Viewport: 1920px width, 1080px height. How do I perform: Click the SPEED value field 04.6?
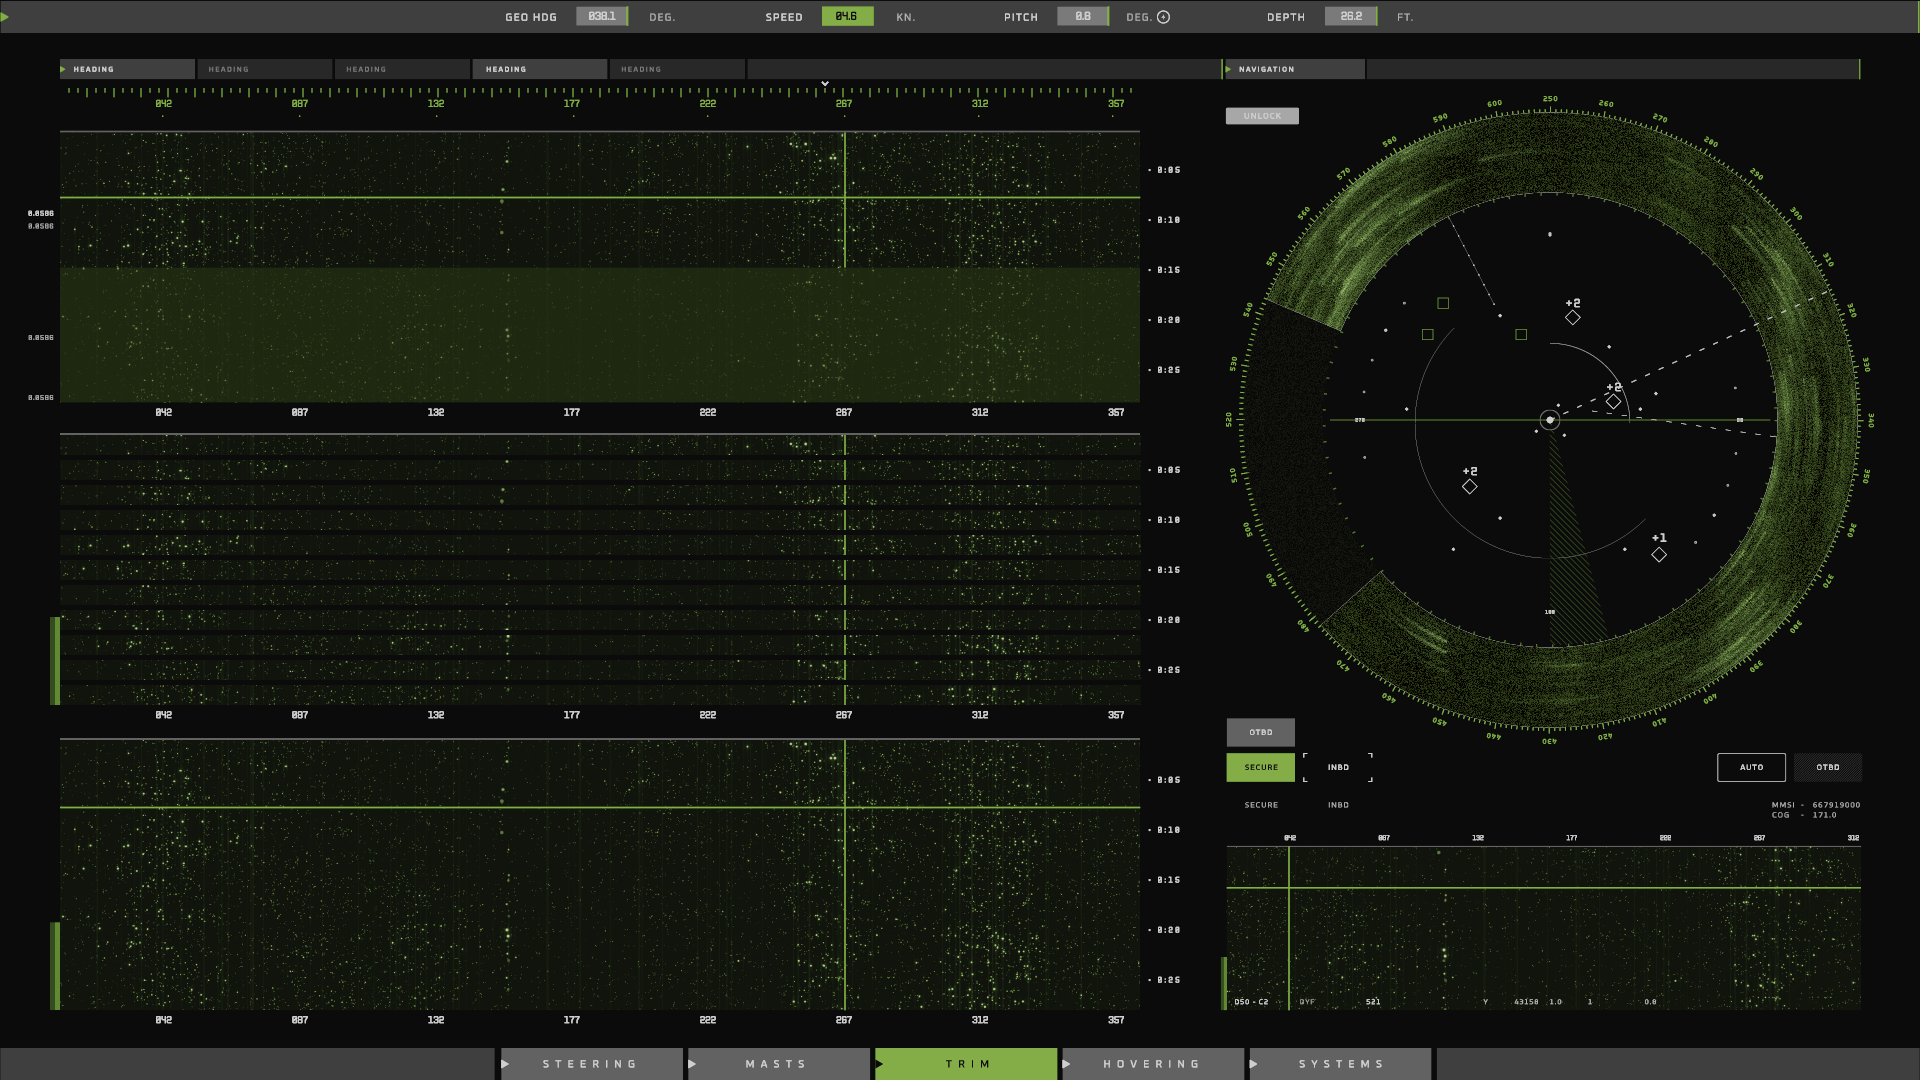point(847,16)
